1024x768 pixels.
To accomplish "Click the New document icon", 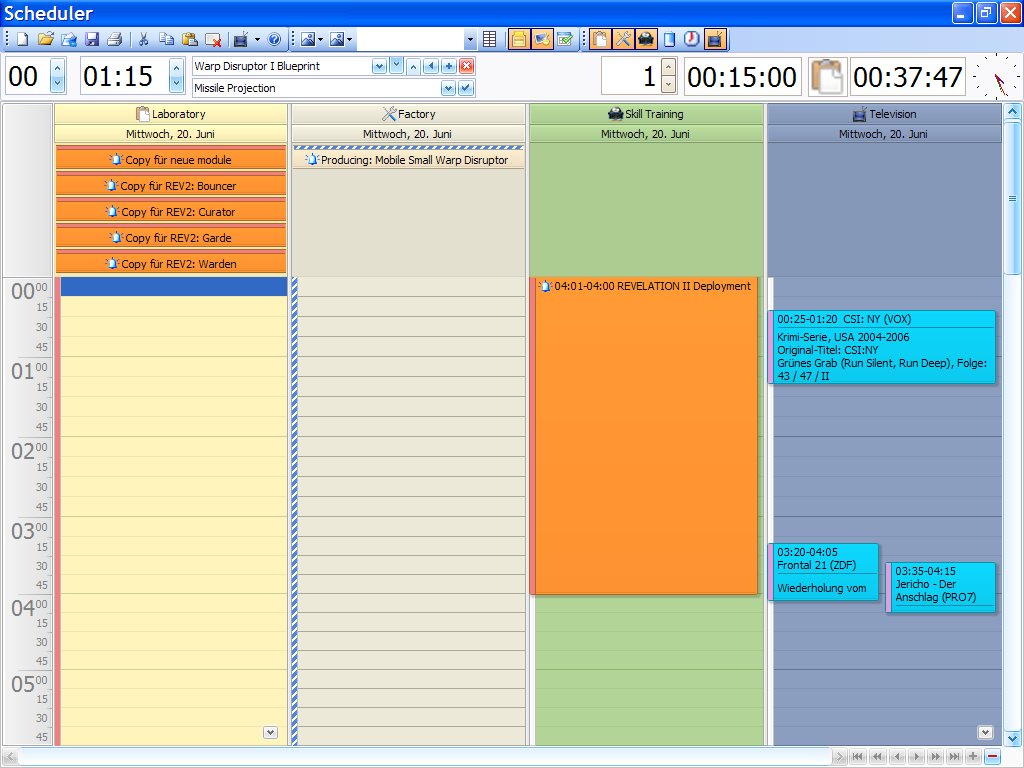I will point(23,40).
